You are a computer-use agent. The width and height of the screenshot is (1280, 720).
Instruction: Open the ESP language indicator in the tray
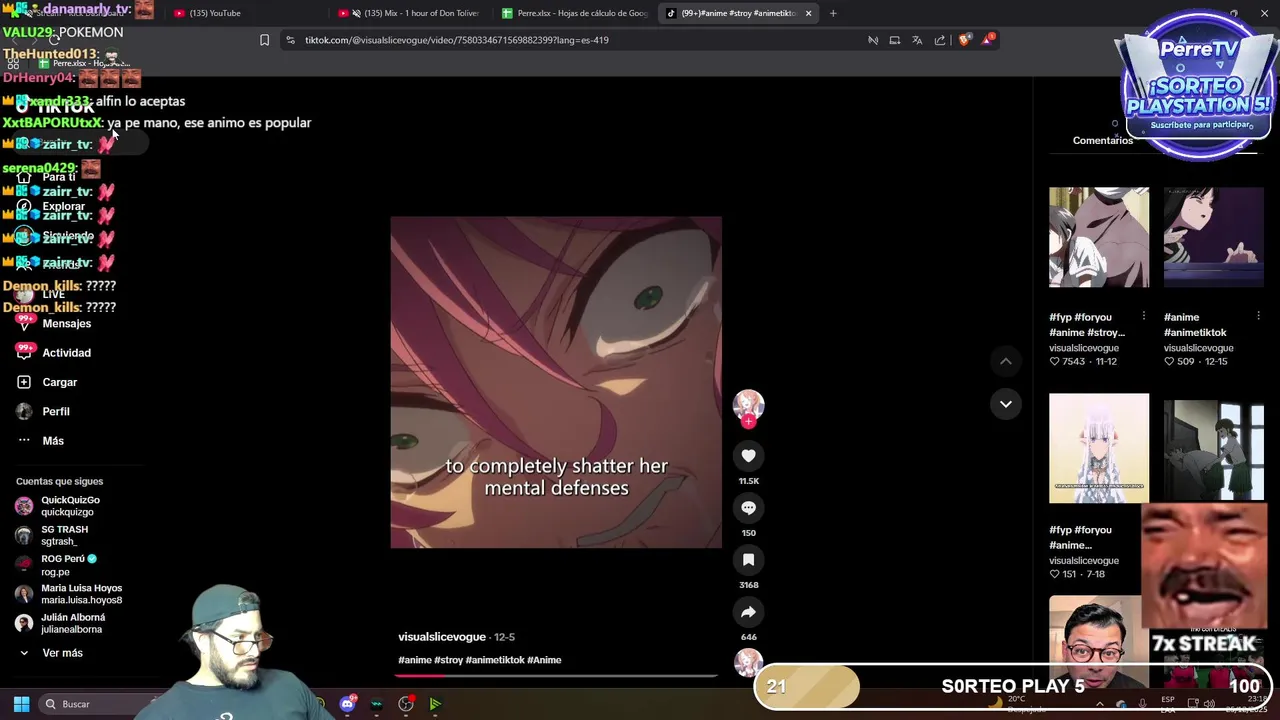point(1168,704)
